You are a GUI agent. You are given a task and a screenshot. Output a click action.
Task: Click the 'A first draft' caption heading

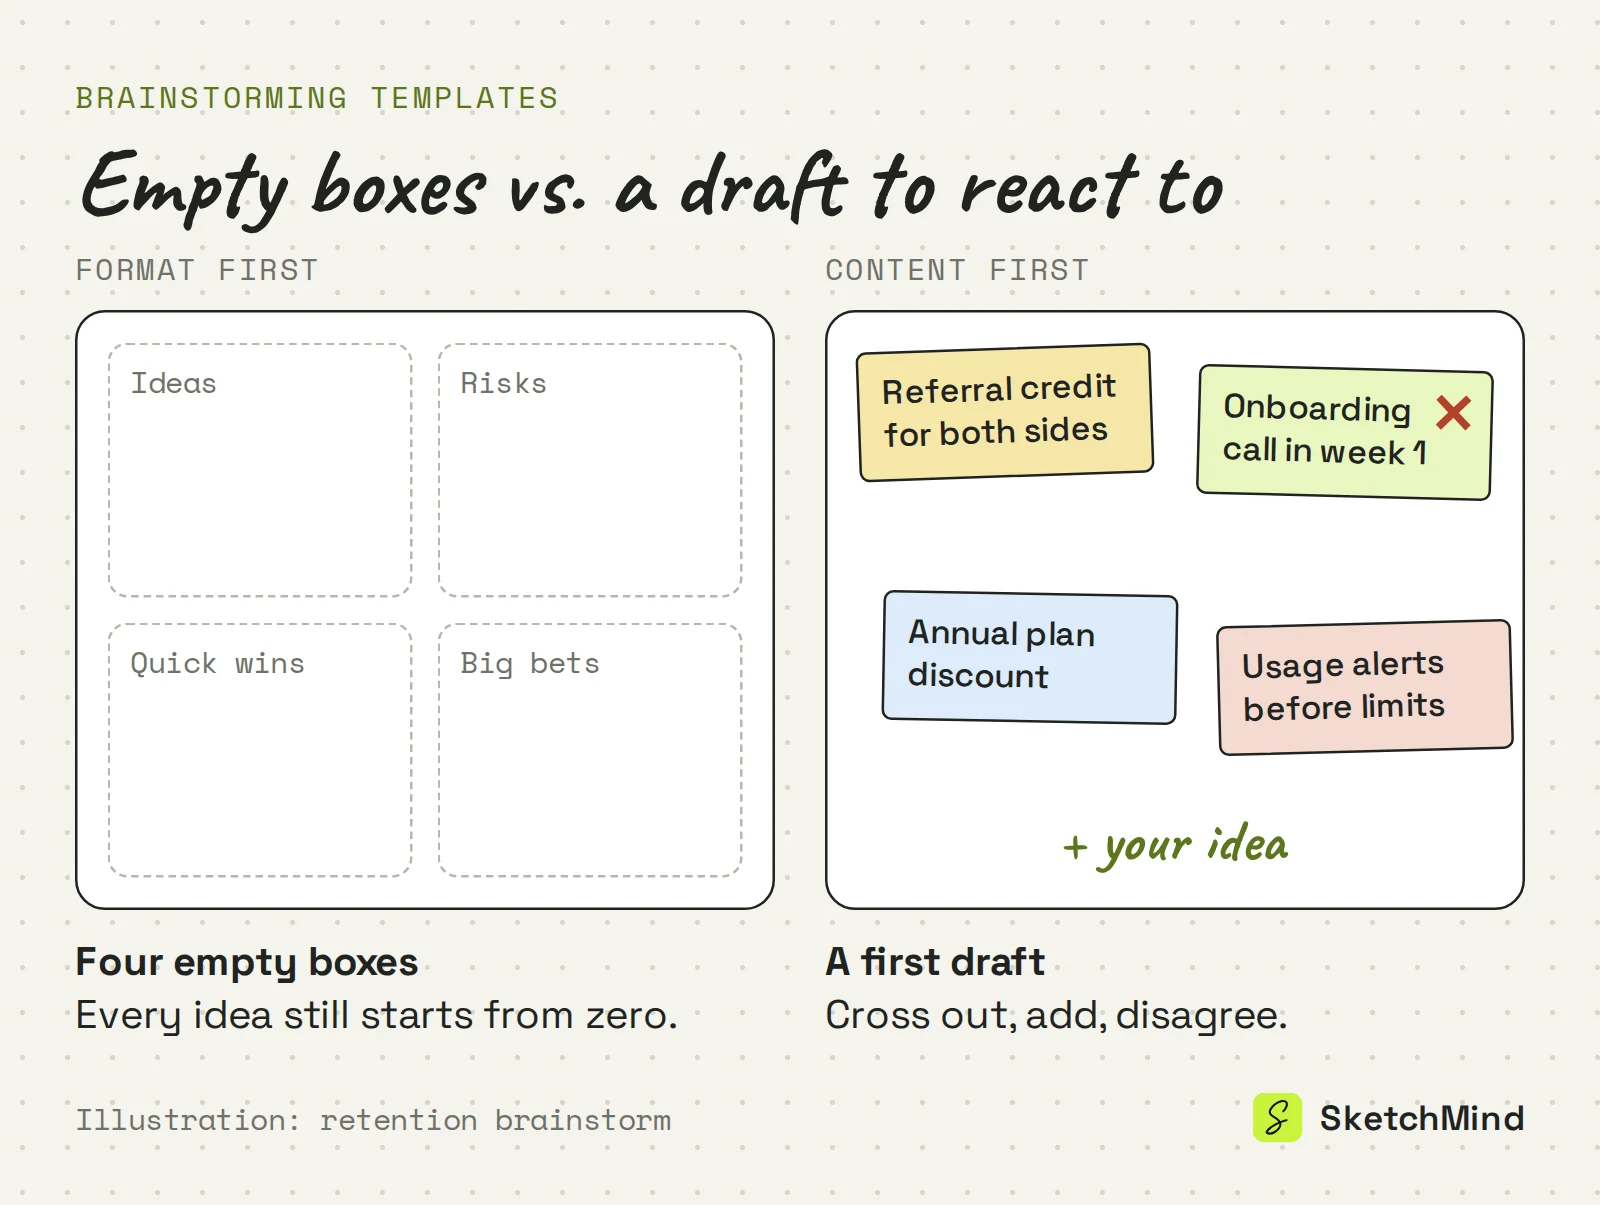(935, 962)
